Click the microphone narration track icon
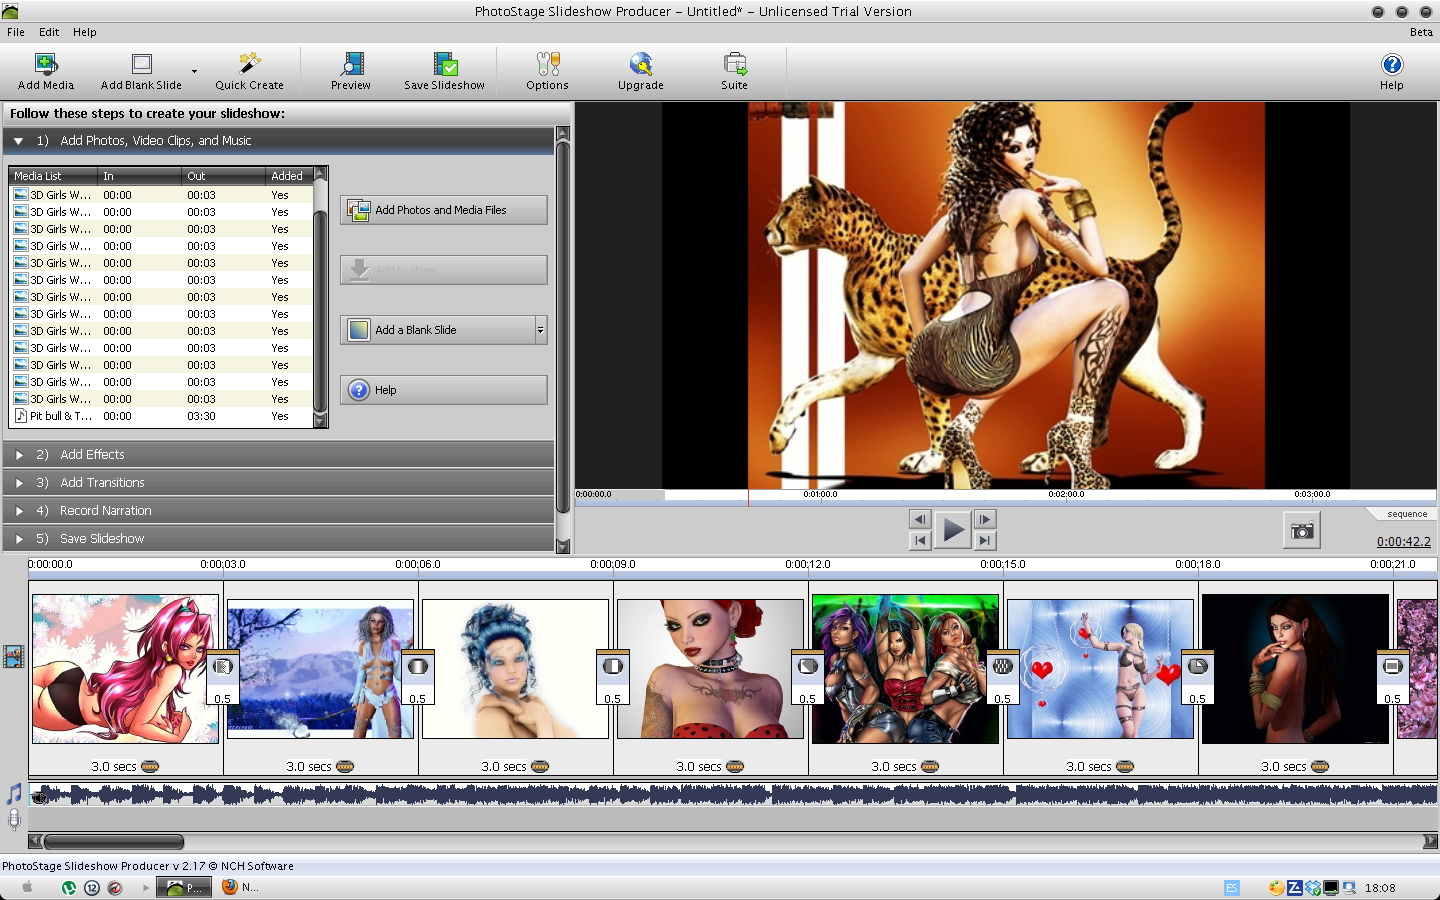 (x=14, y=819)
